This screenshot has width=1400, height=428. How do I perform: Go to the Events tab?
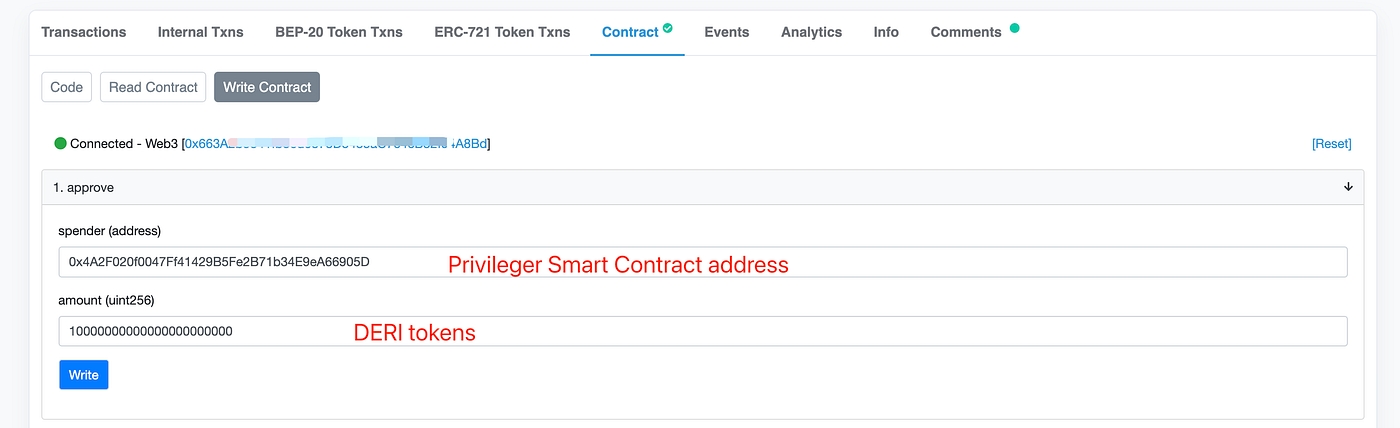[x=726, y=32]
